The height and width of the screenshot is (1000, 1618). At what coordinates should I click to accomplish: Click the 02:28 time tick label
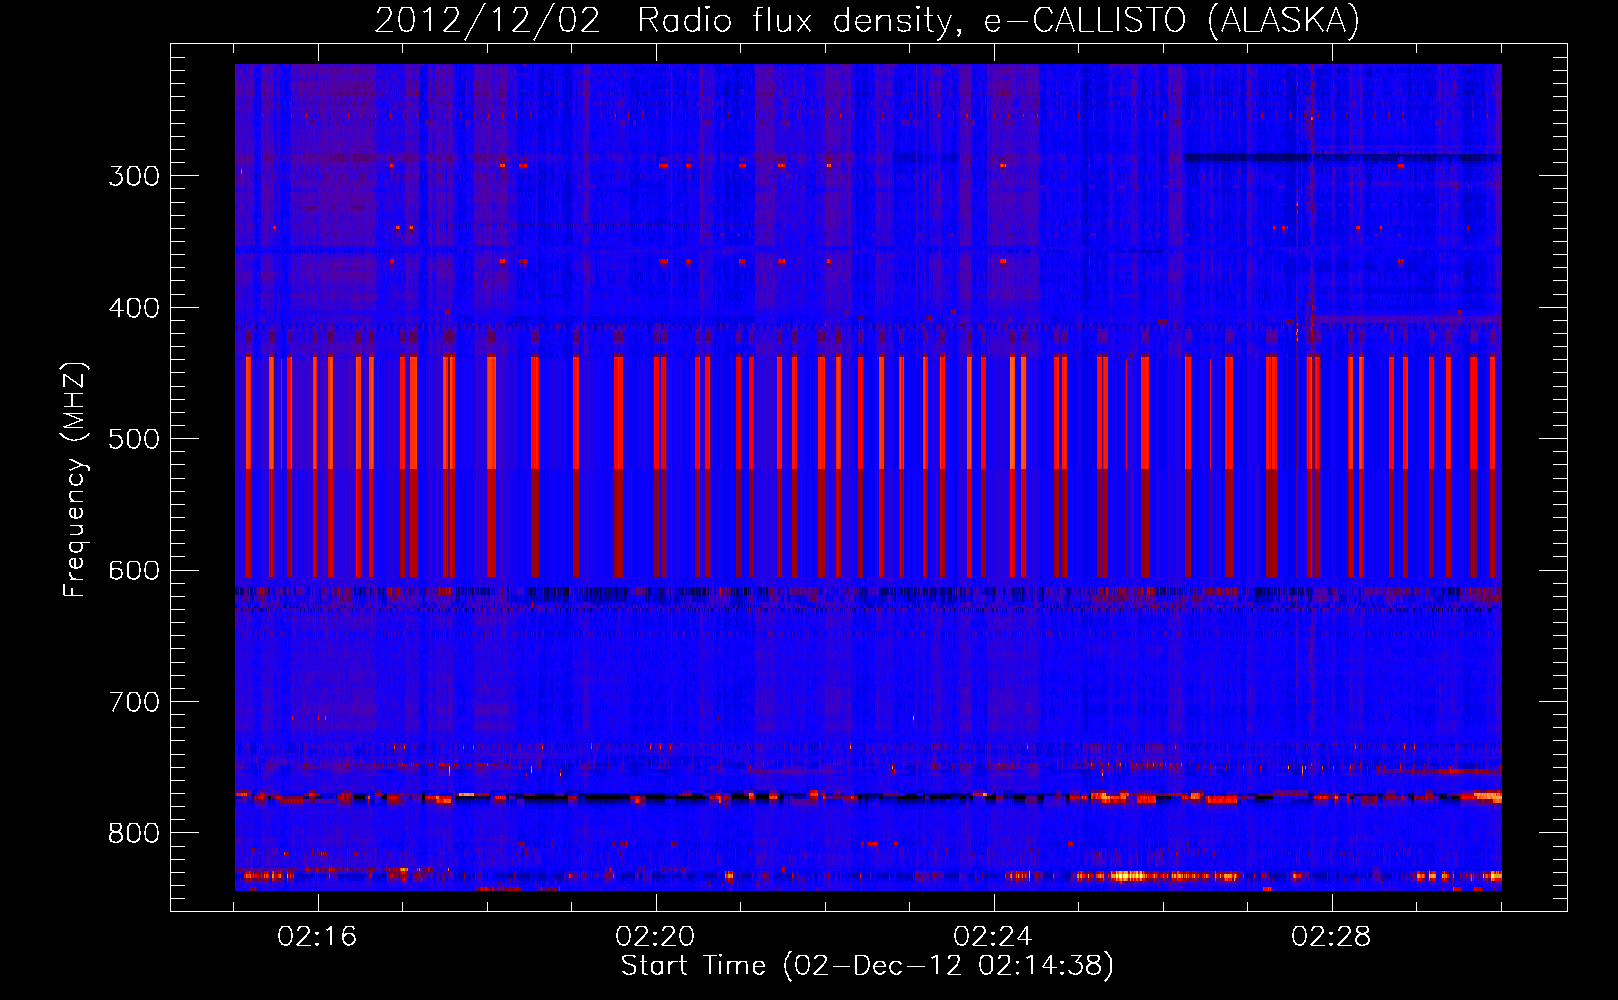point(1331,937)
